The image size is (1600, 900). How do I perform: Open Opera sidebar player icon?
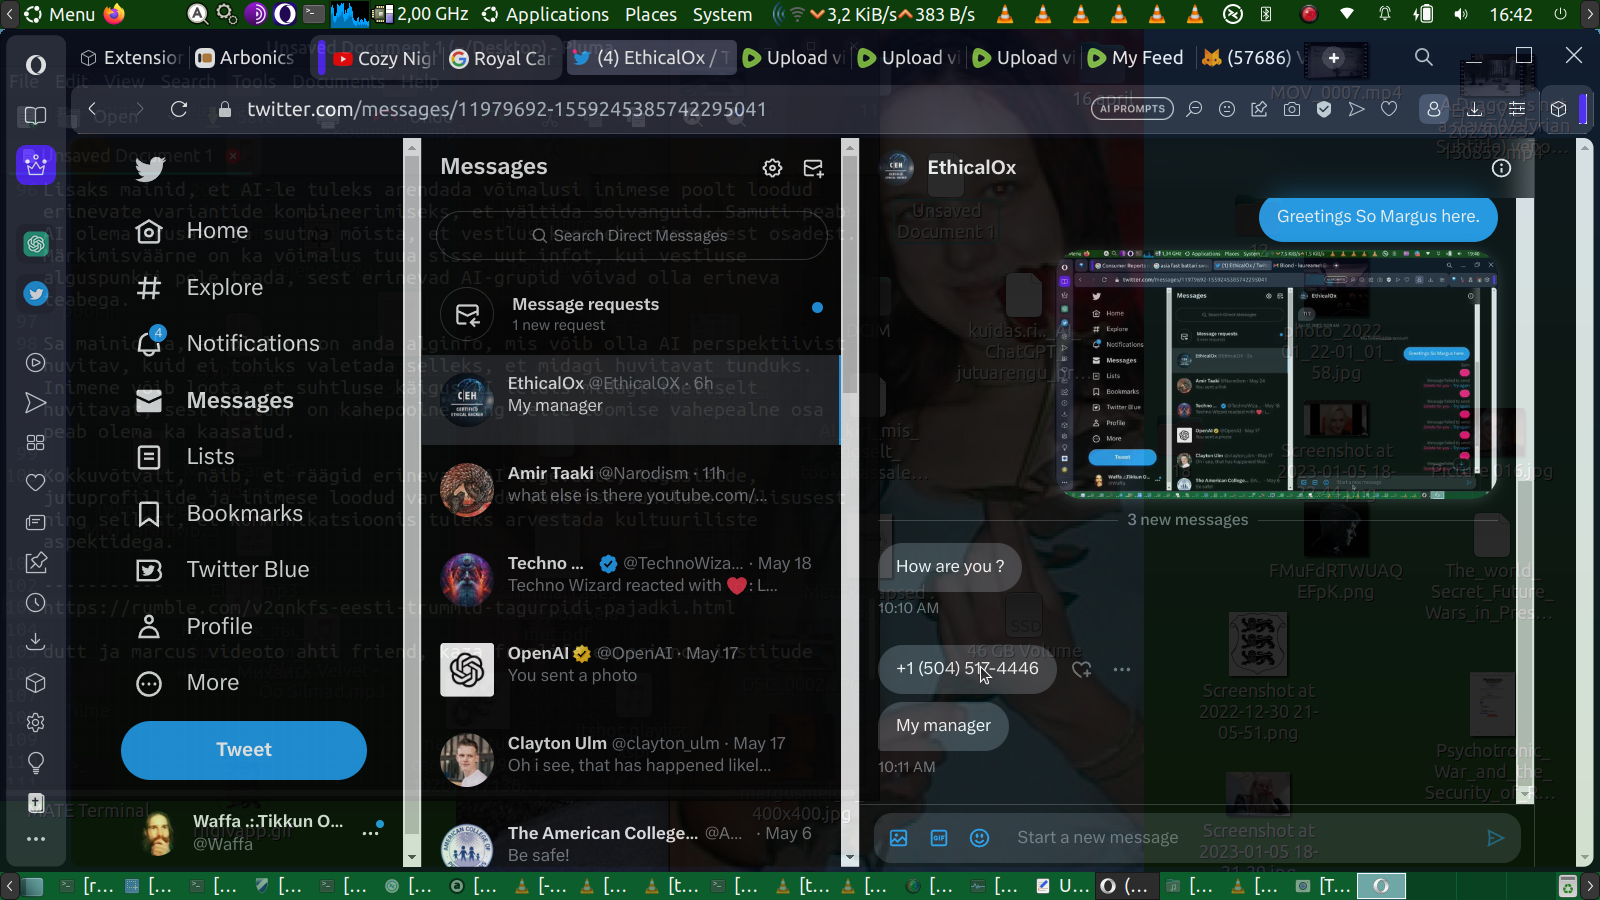[x=36, y=363]
